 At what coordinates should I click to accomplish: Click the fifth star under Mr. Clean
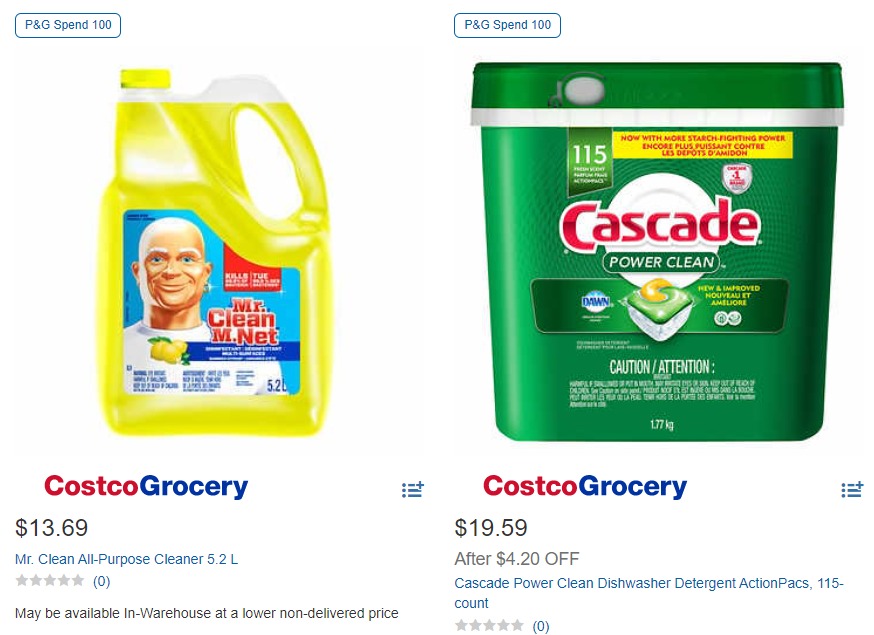78,581
